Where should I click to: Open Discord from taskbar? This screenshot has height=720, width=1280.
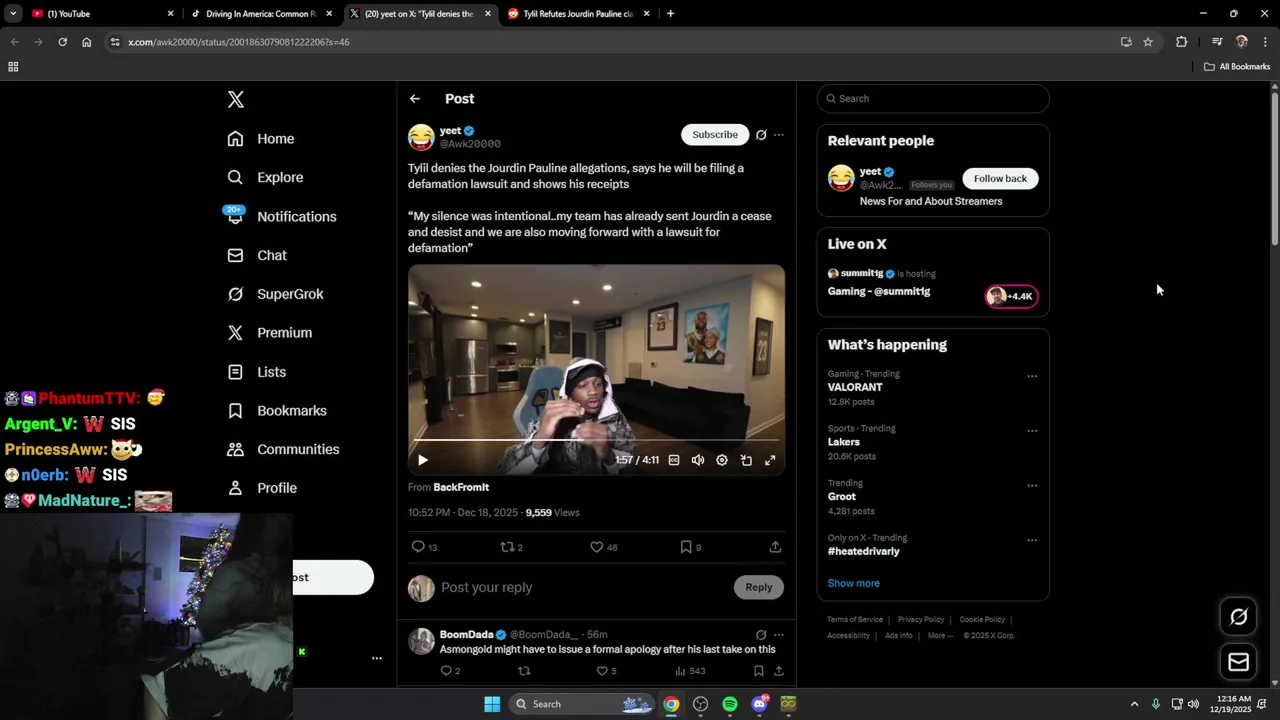[x=760, y=704]
